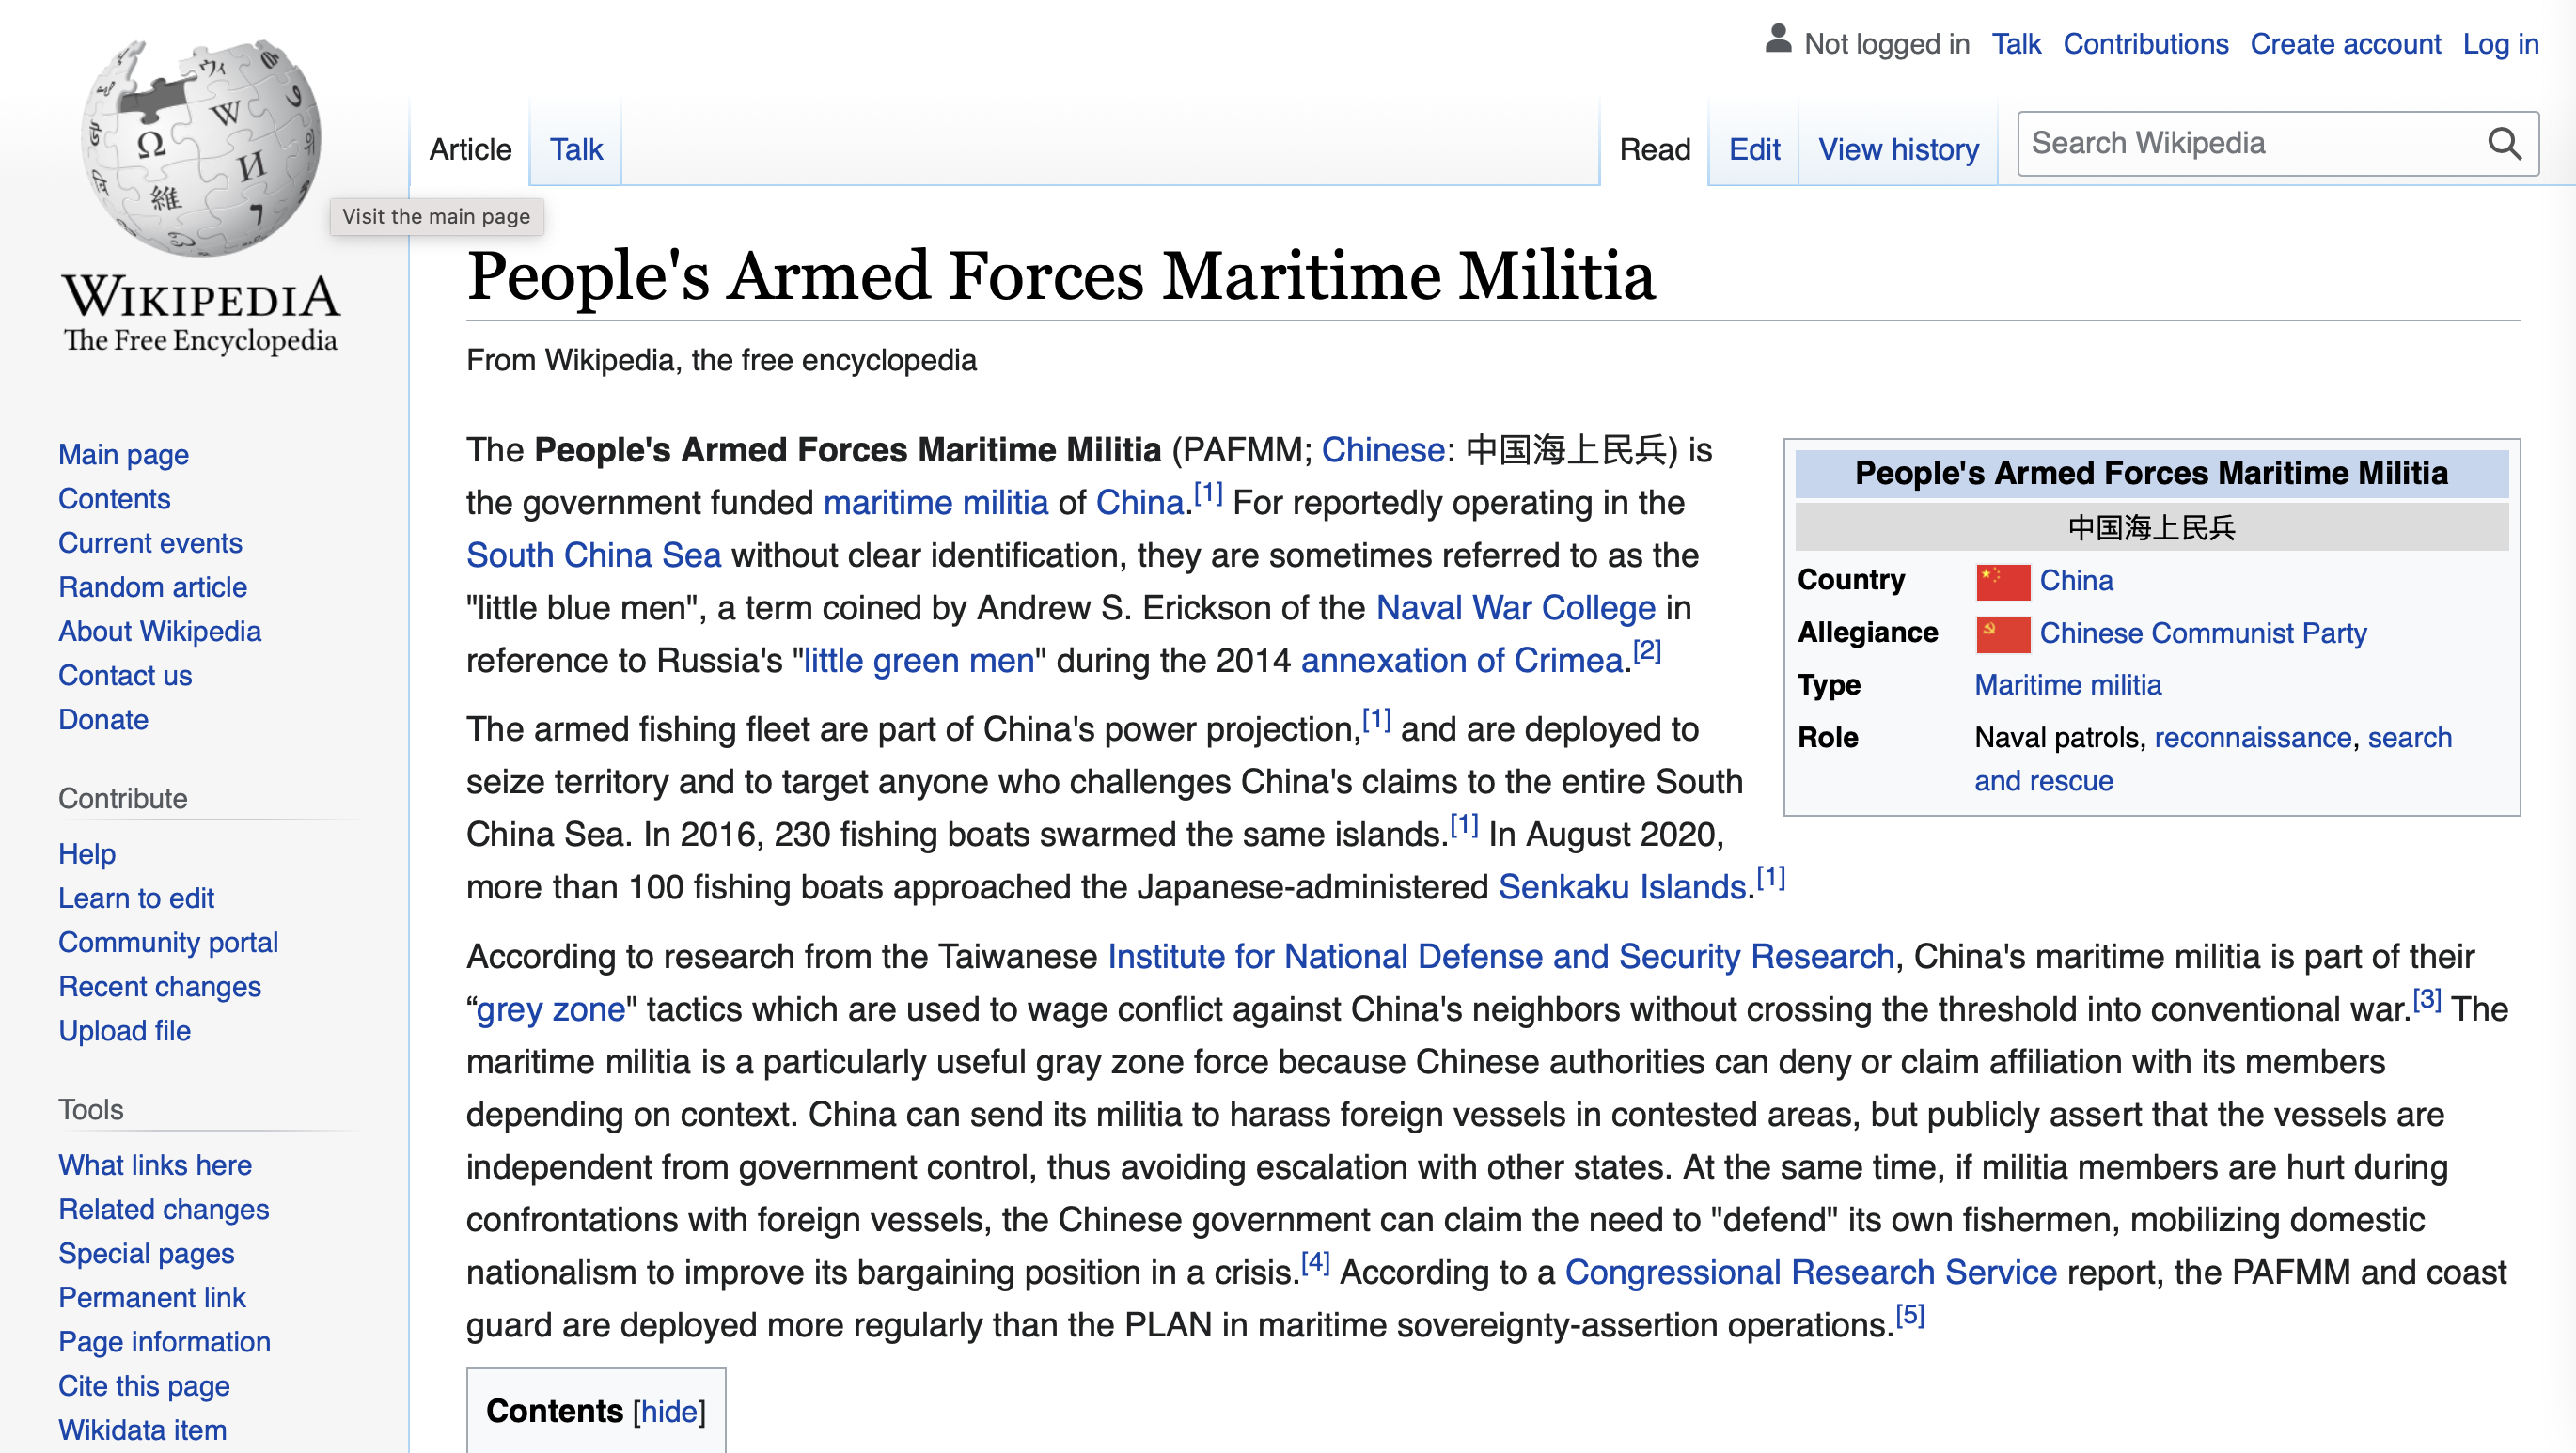Open the View history tab
The image size is (2576, 1453).
pos(1897,149)
